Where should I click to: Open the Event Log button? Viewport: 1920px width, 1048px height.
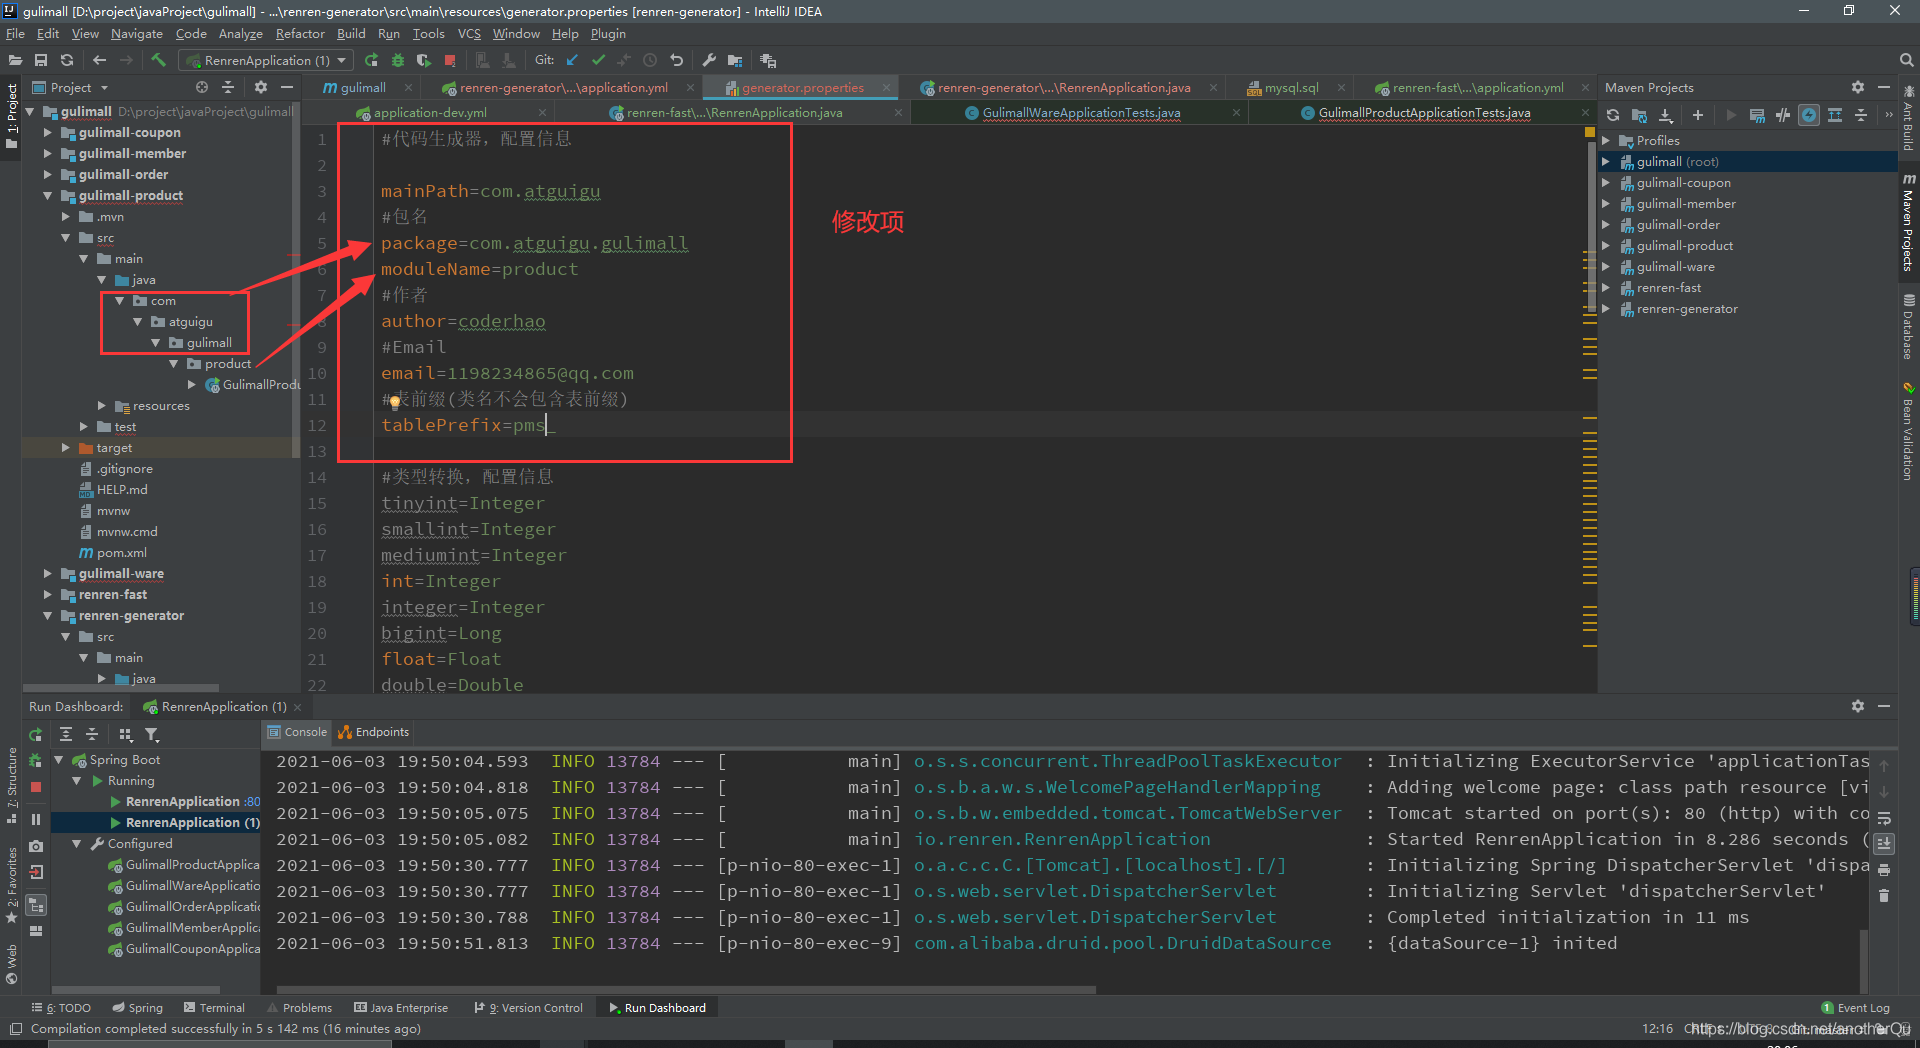click(x=1855, y=1007)
